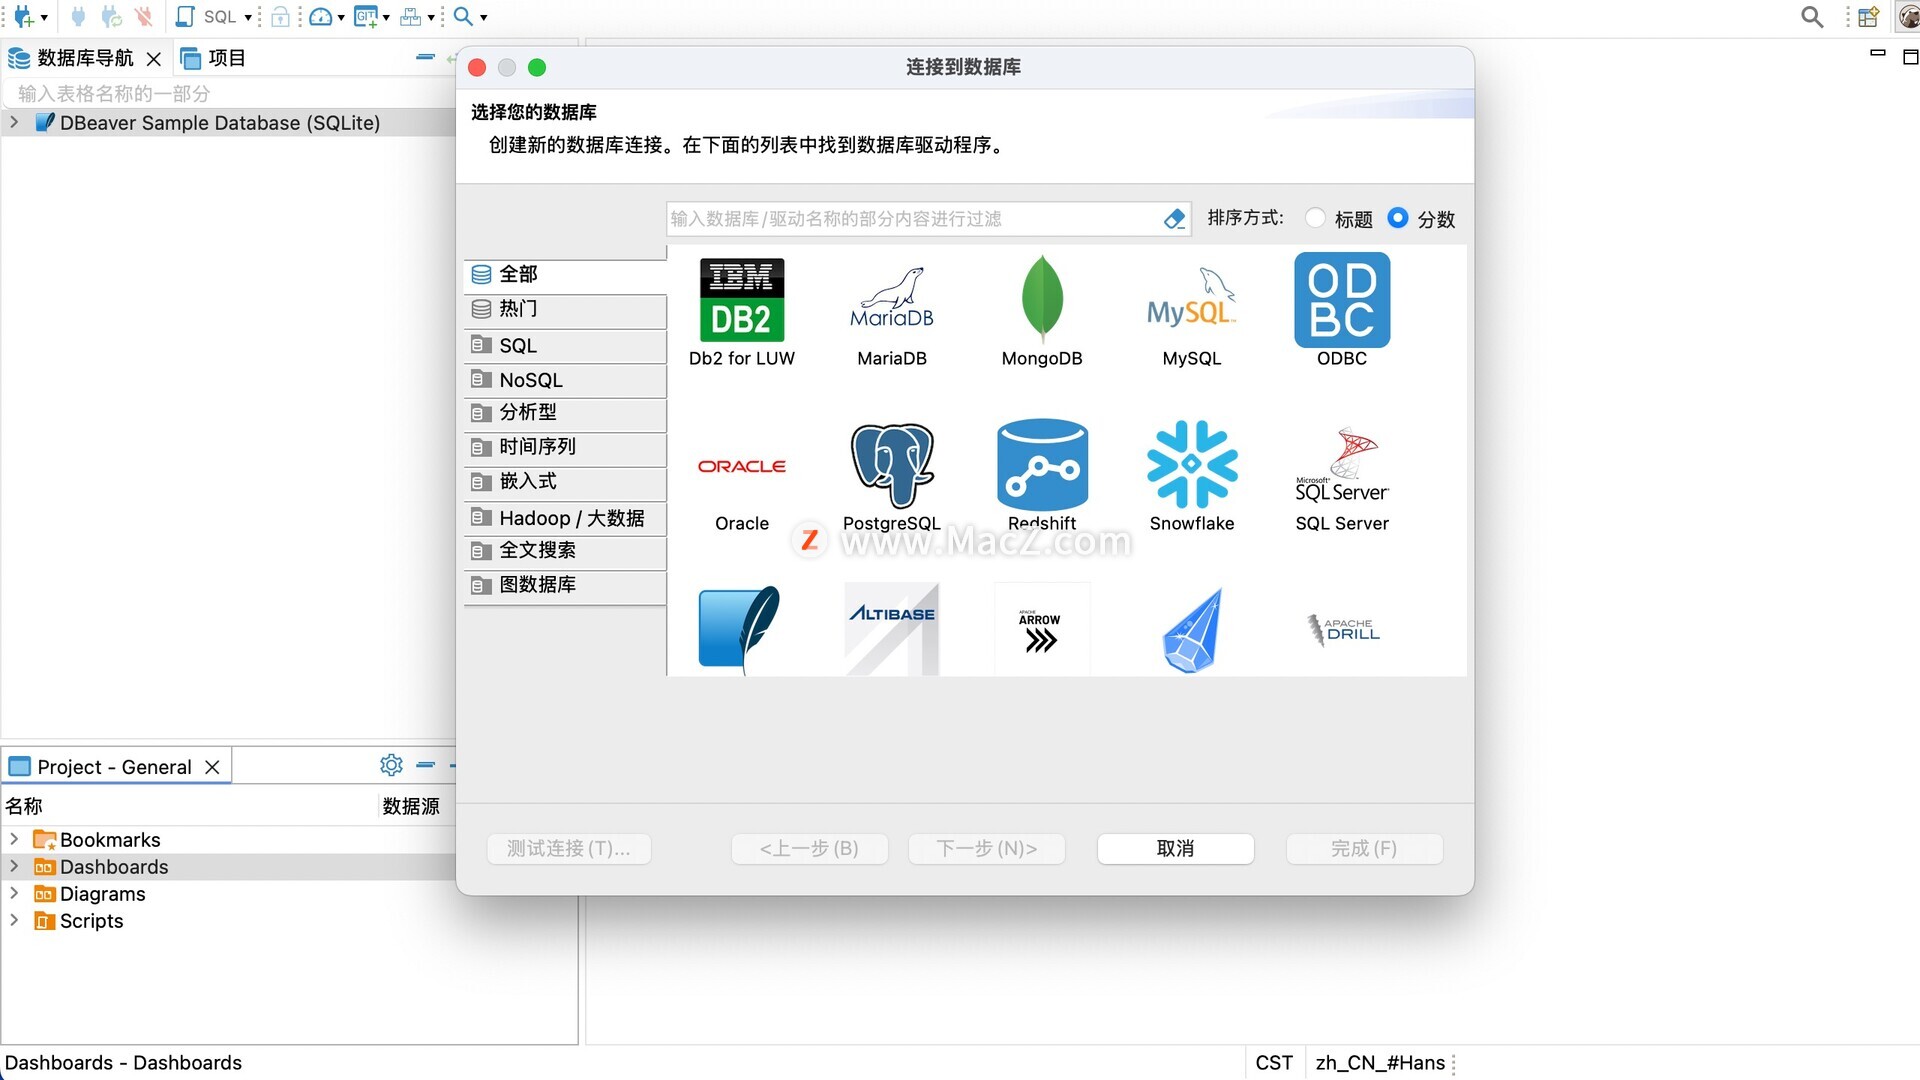
Task: Click the toolbar magnifier search icon
Action: [463, 17]
